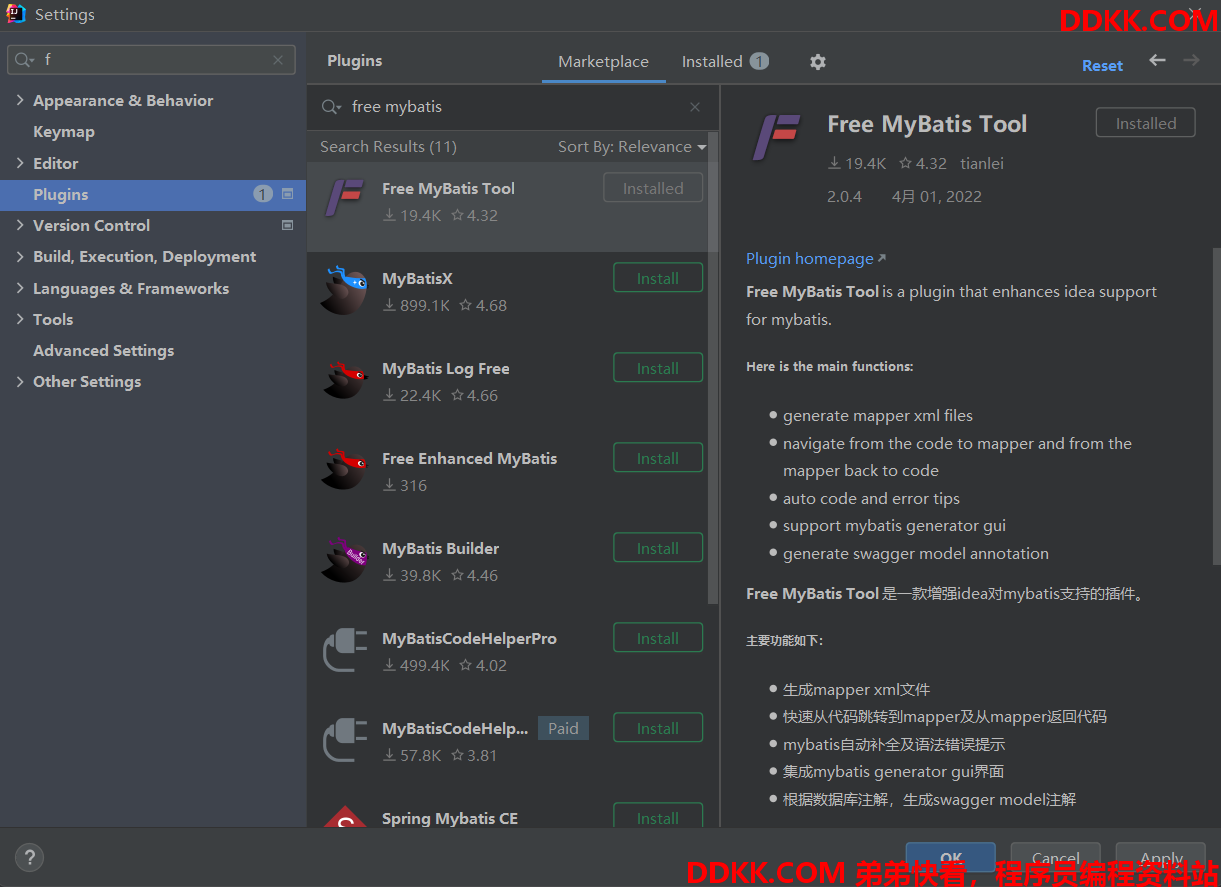
Task: Click the project-level icon beside Version Control
Action: (288, 225)
